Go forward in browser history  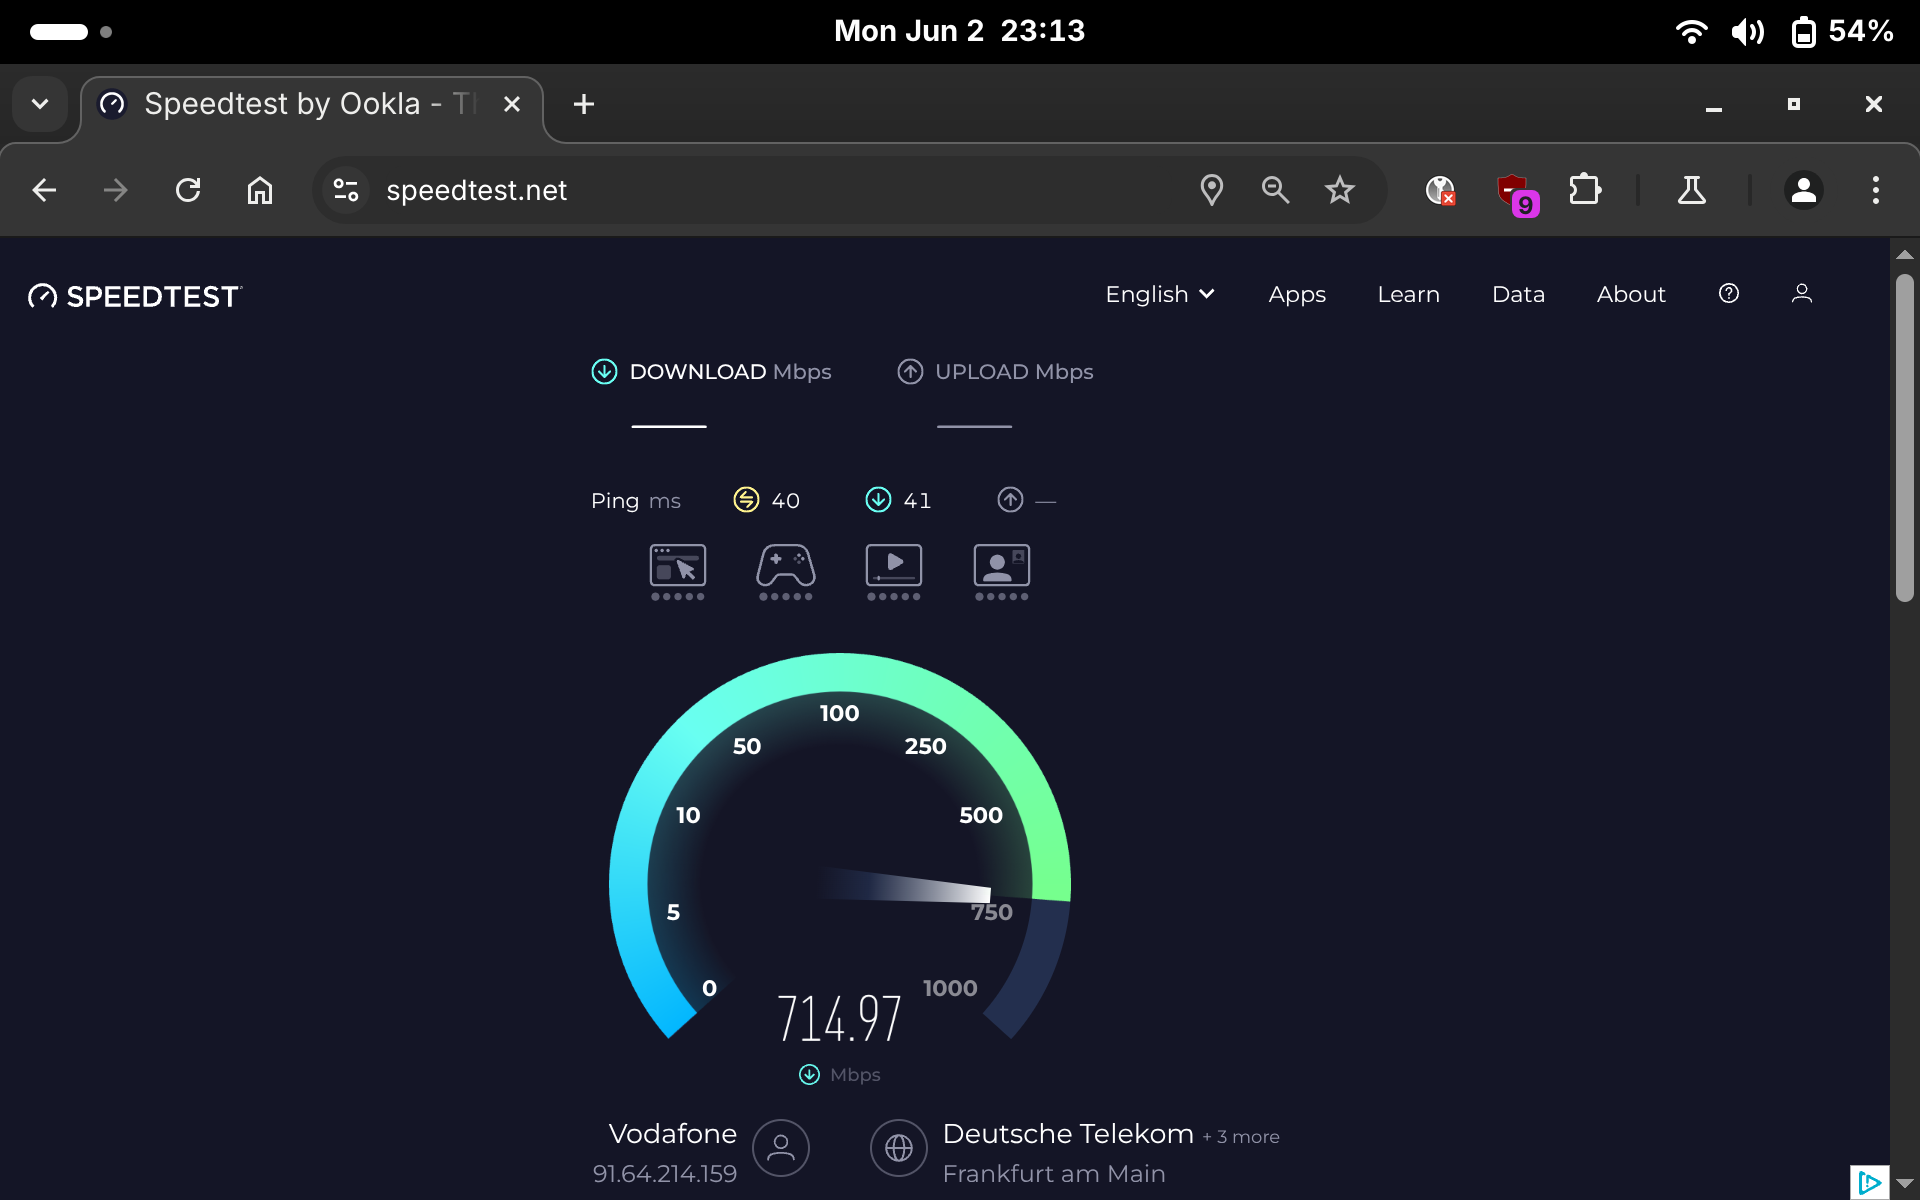point(116,190)
